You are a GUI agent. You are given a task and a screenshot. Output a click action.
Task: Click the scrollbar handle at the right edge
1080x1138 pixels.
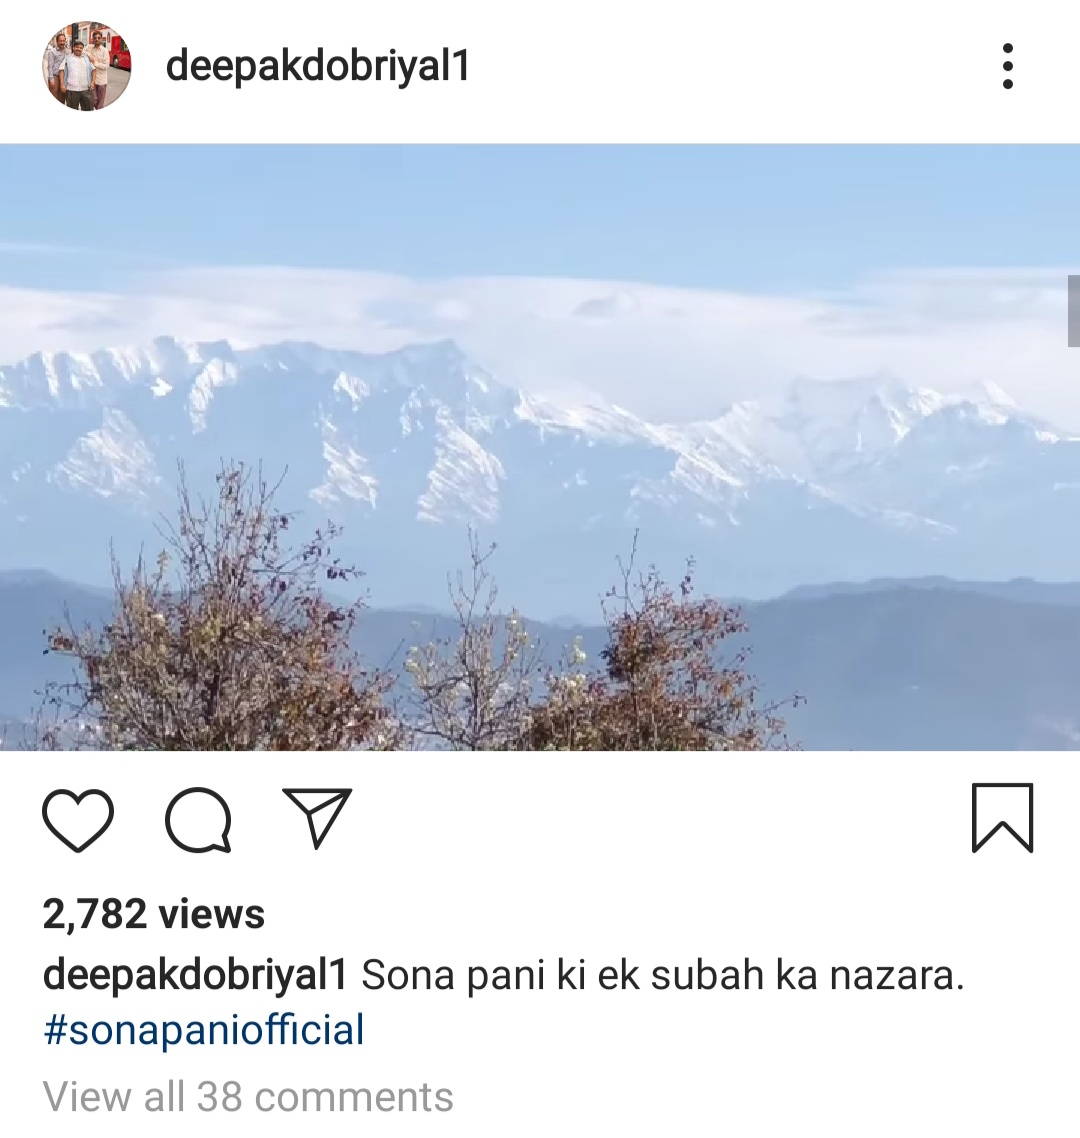(x=1073, y=311)
